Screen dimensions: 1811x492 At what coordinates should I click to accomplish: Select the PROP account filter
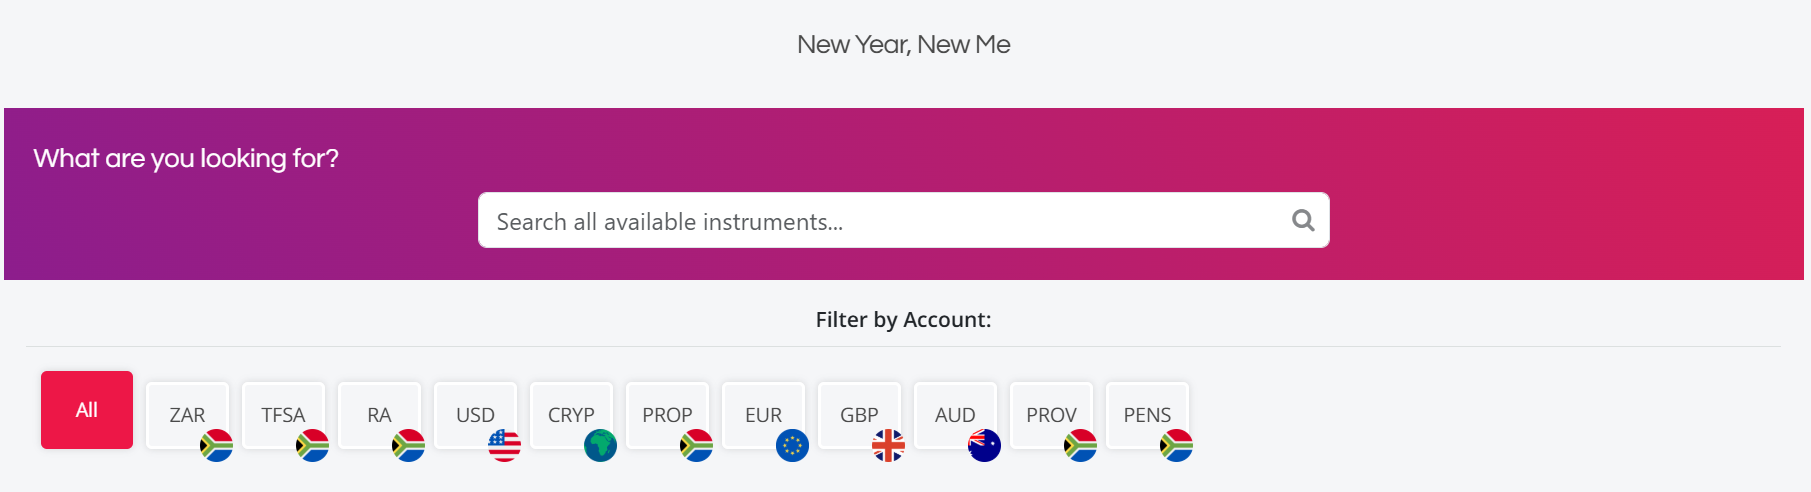click(667, 414)
